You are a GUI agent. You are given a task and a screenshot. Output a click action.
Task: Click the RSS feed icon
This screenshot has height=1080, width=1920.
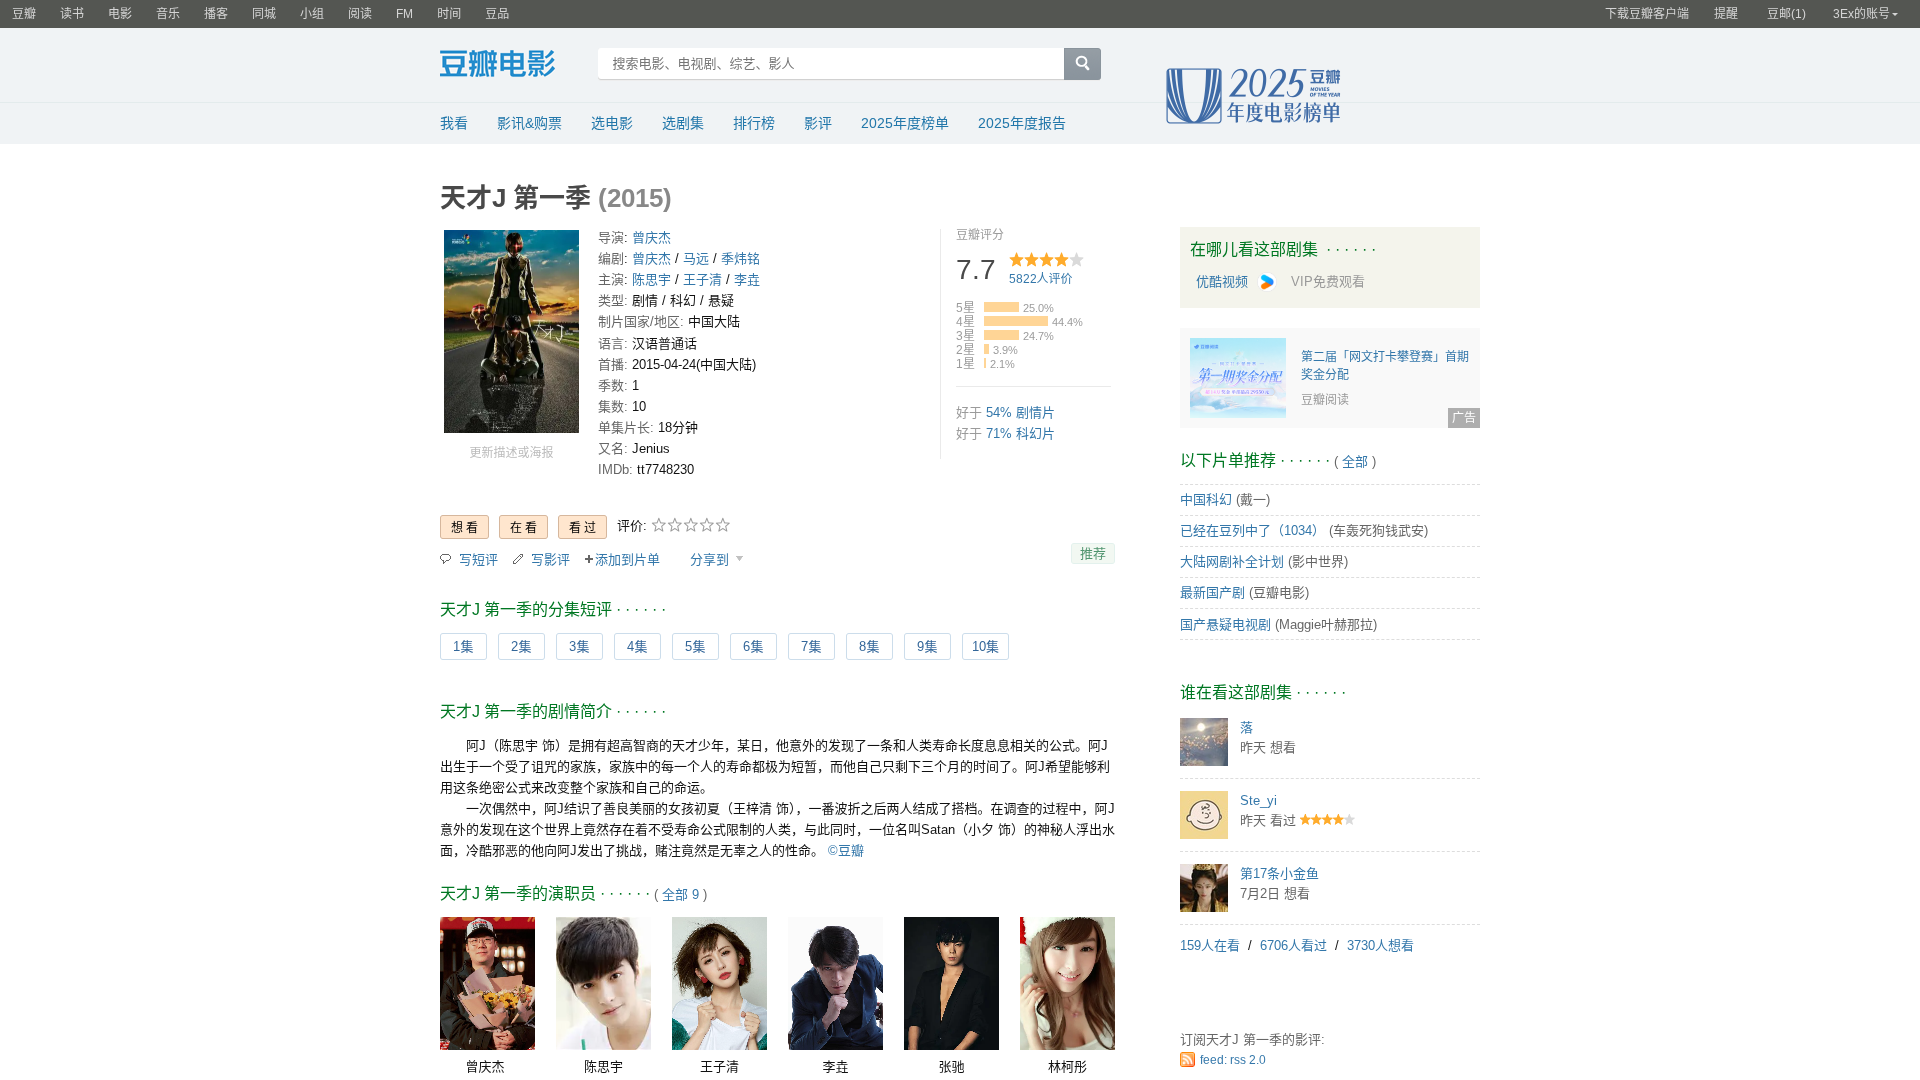pyautogui.click(x=1187, y=1060)
